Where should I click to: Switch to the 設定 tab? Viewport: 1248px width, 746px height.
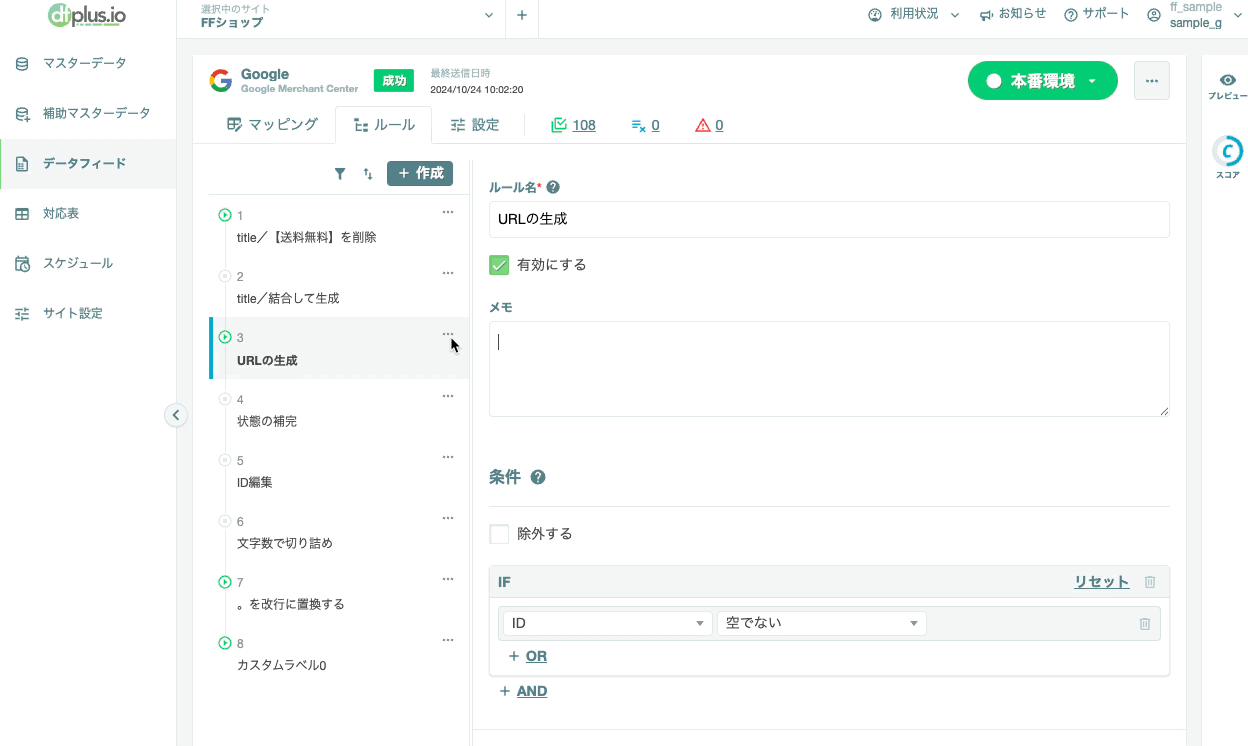(475, 125)
